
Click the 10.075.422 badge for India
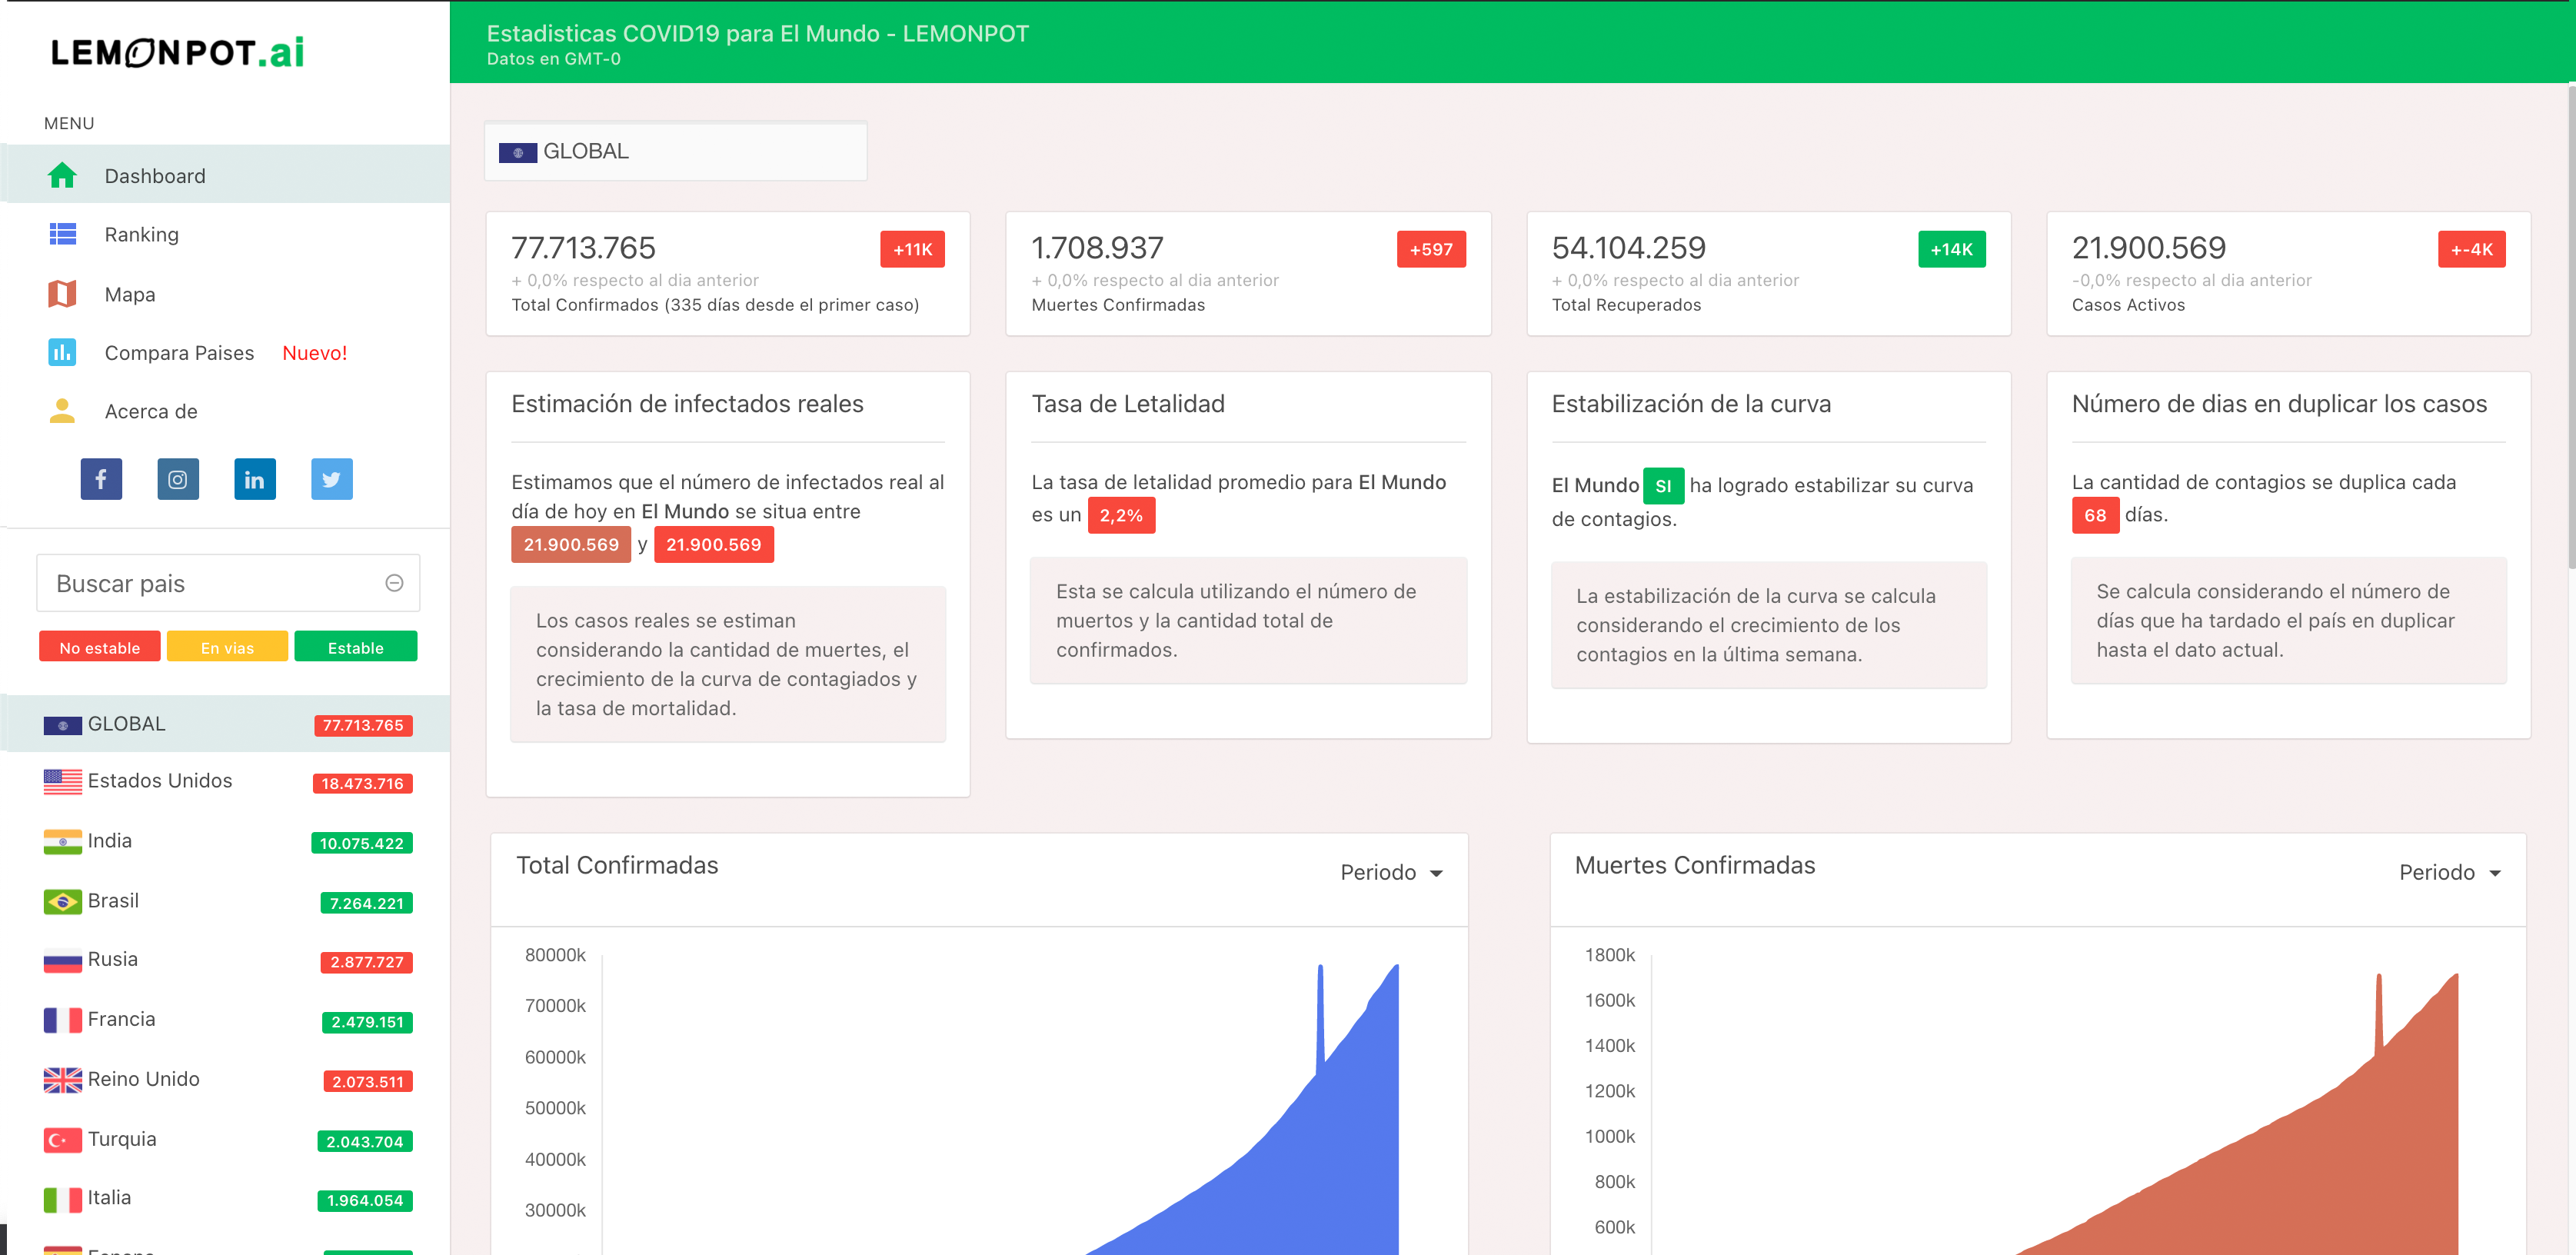tap(362, 843)
